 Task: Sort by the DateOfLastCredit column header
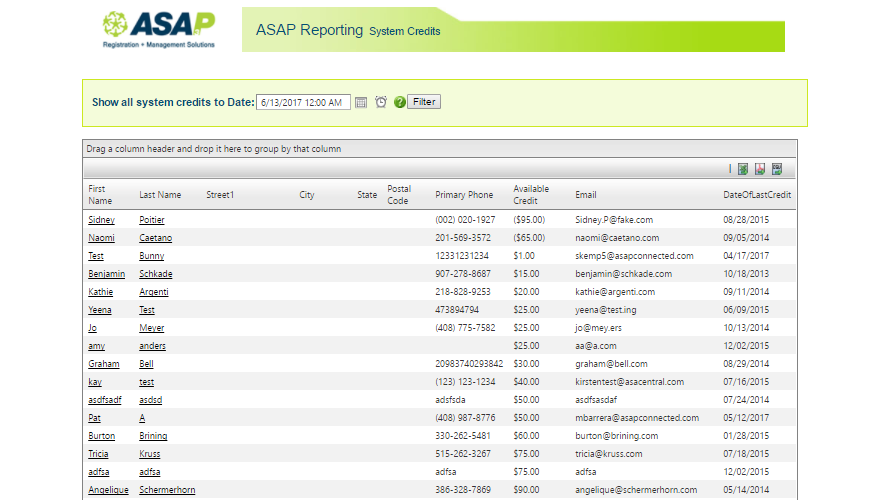(x=757, y=195)
